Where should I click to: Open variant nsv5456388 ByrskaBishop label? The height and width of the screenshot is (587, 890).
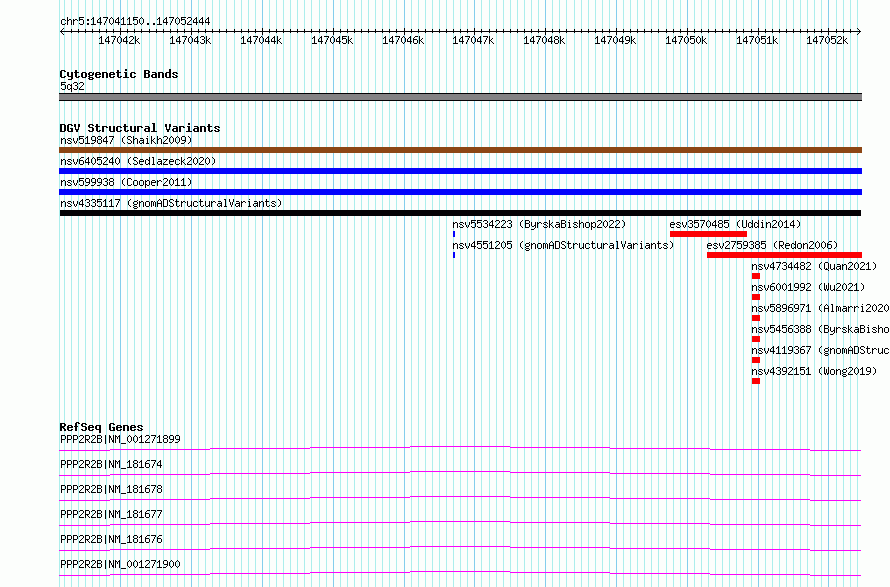[820, 329]
